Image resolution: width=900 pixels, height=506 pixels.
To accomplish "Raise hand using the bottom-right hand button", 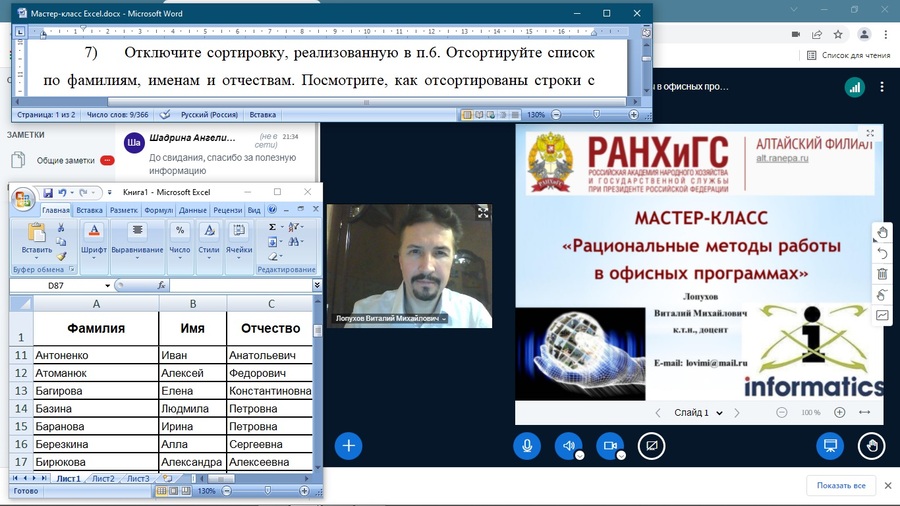I will 871,446.
